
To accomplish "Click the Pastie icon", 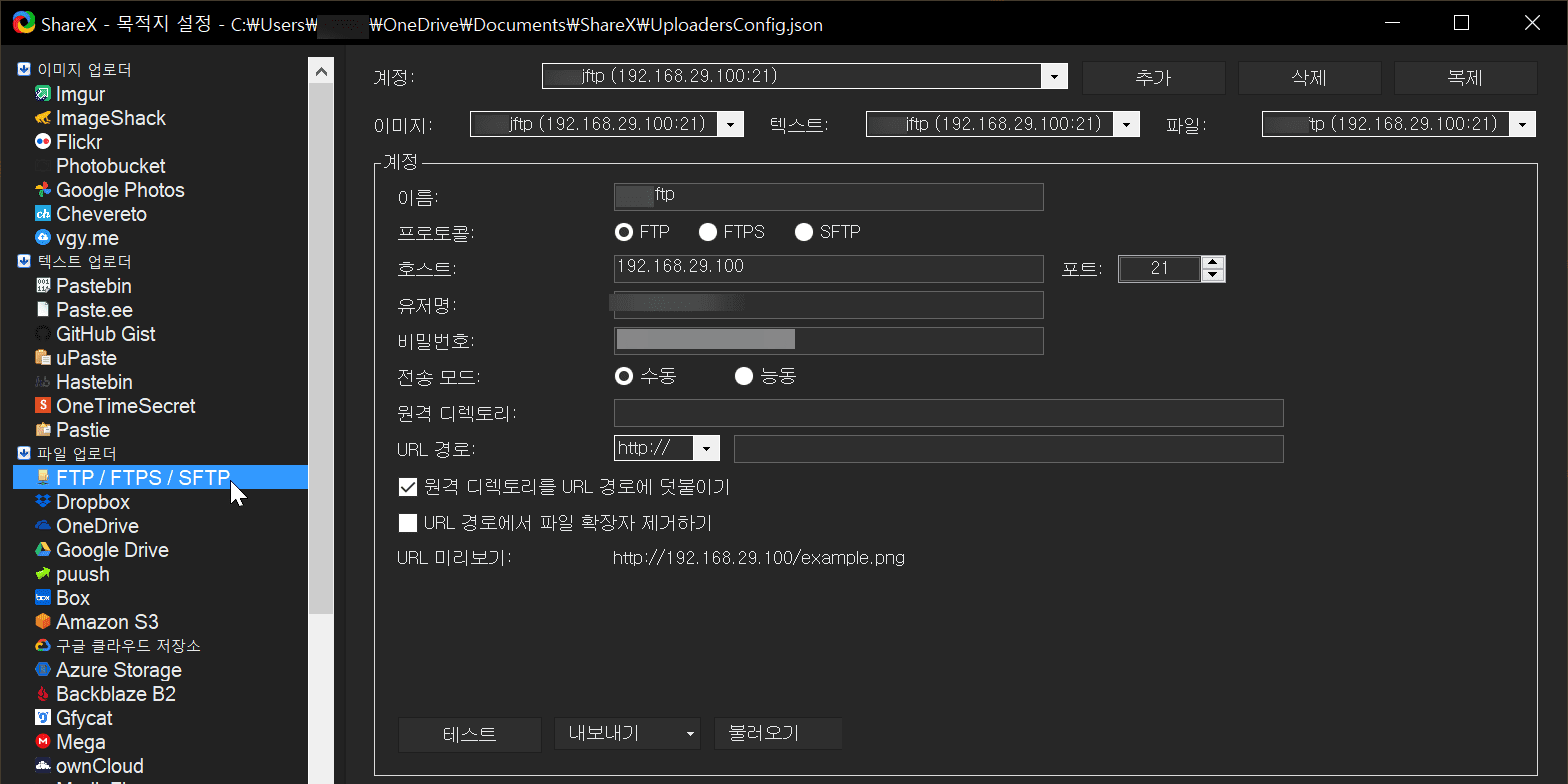I will coord(43,430).
